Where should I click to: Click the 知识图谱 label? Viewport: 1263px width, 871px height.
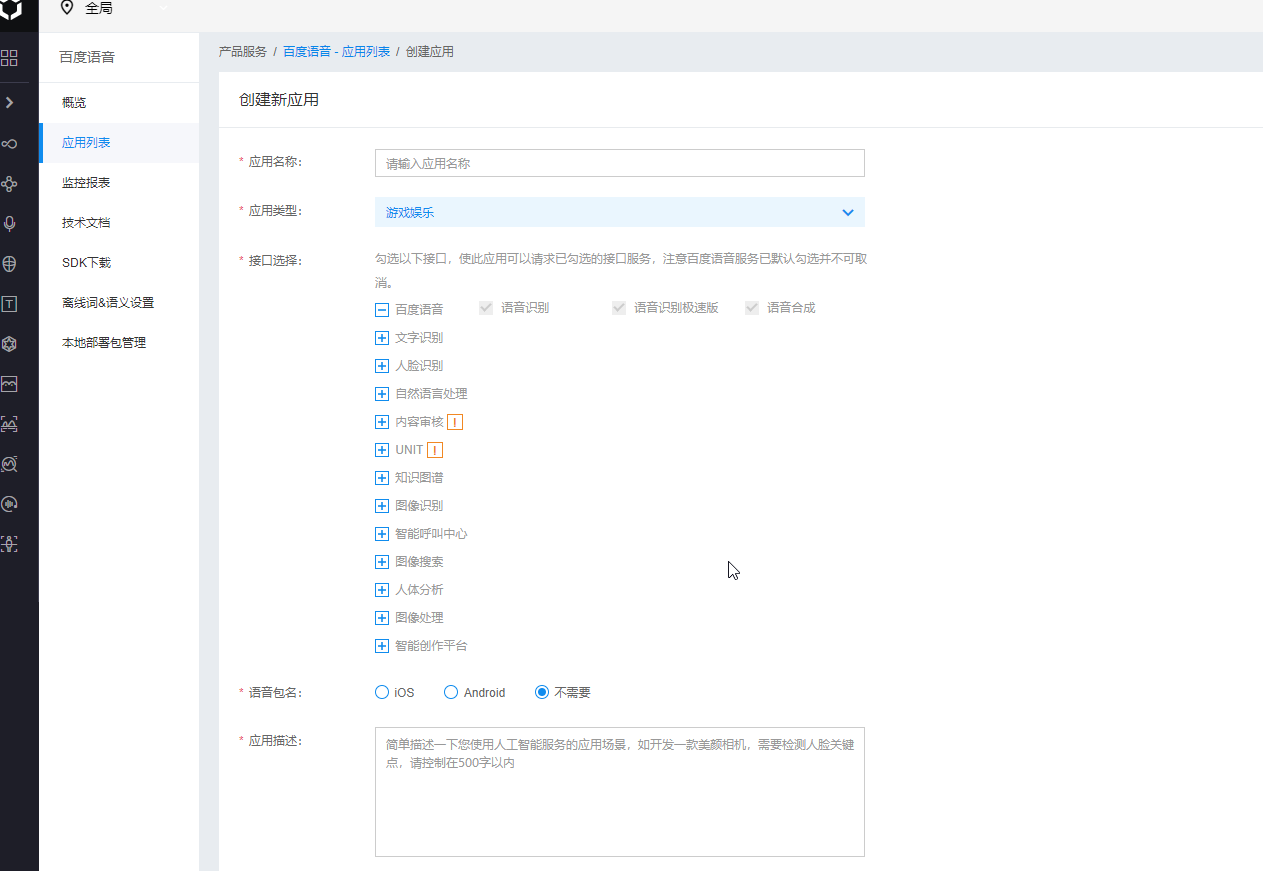(419, 478)
